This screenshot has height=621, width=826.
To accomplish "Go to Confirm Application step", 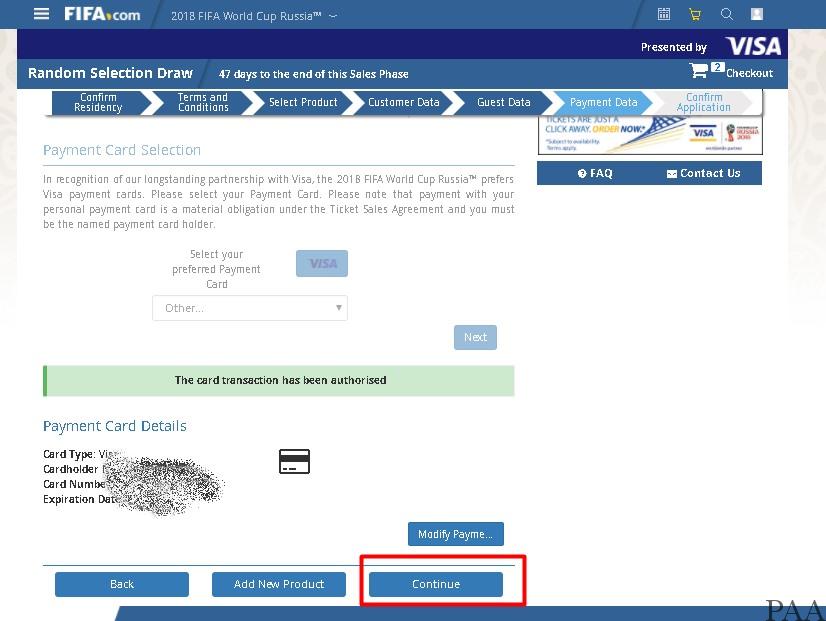I will pyautogui.click(x=704, y=102).
